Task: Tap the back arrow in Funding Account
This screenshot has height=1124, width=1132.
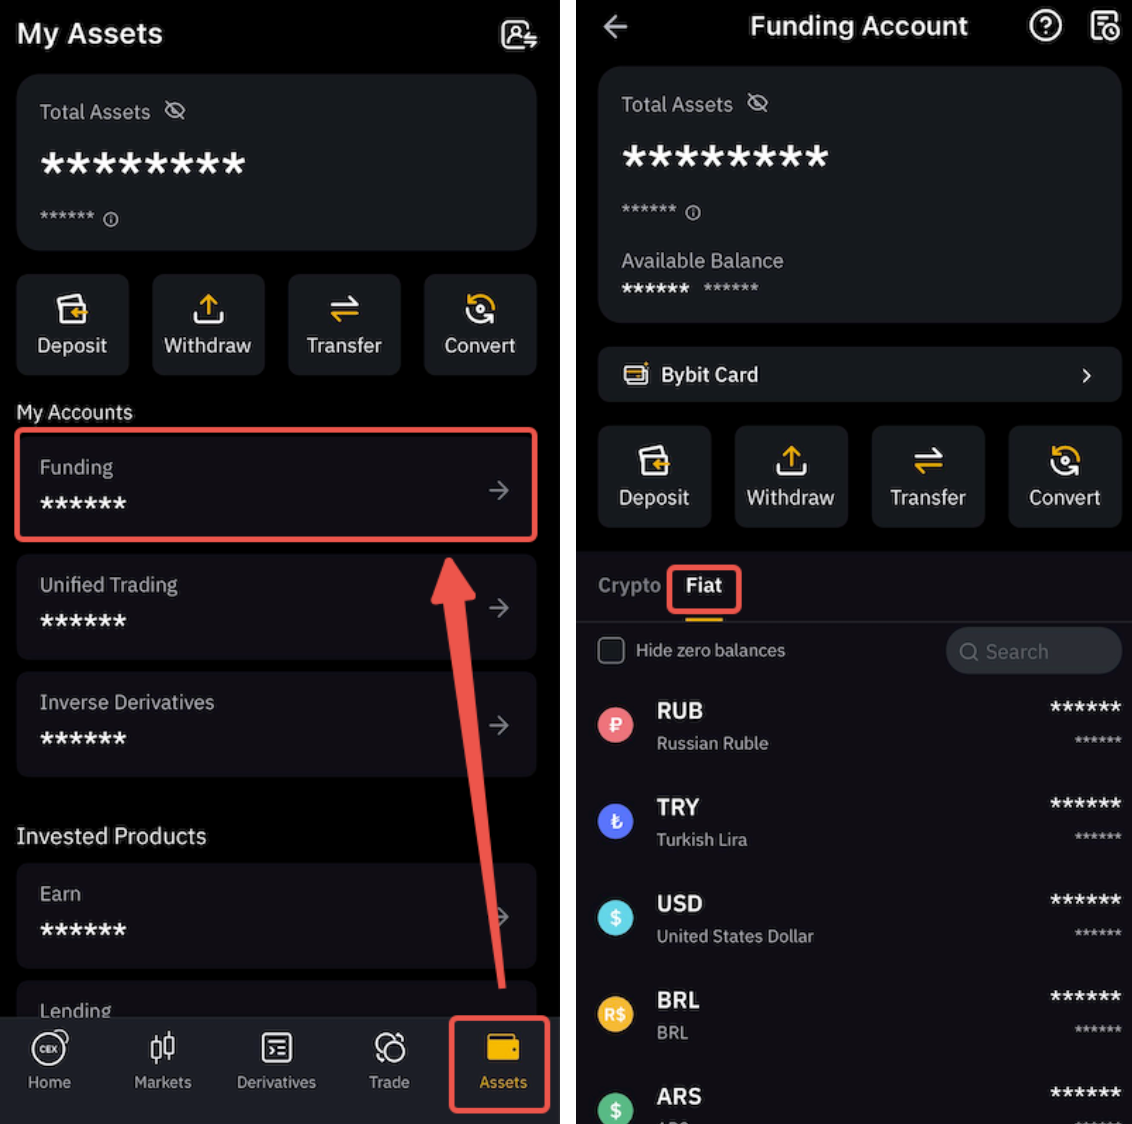Action: [x=615, y=27]
